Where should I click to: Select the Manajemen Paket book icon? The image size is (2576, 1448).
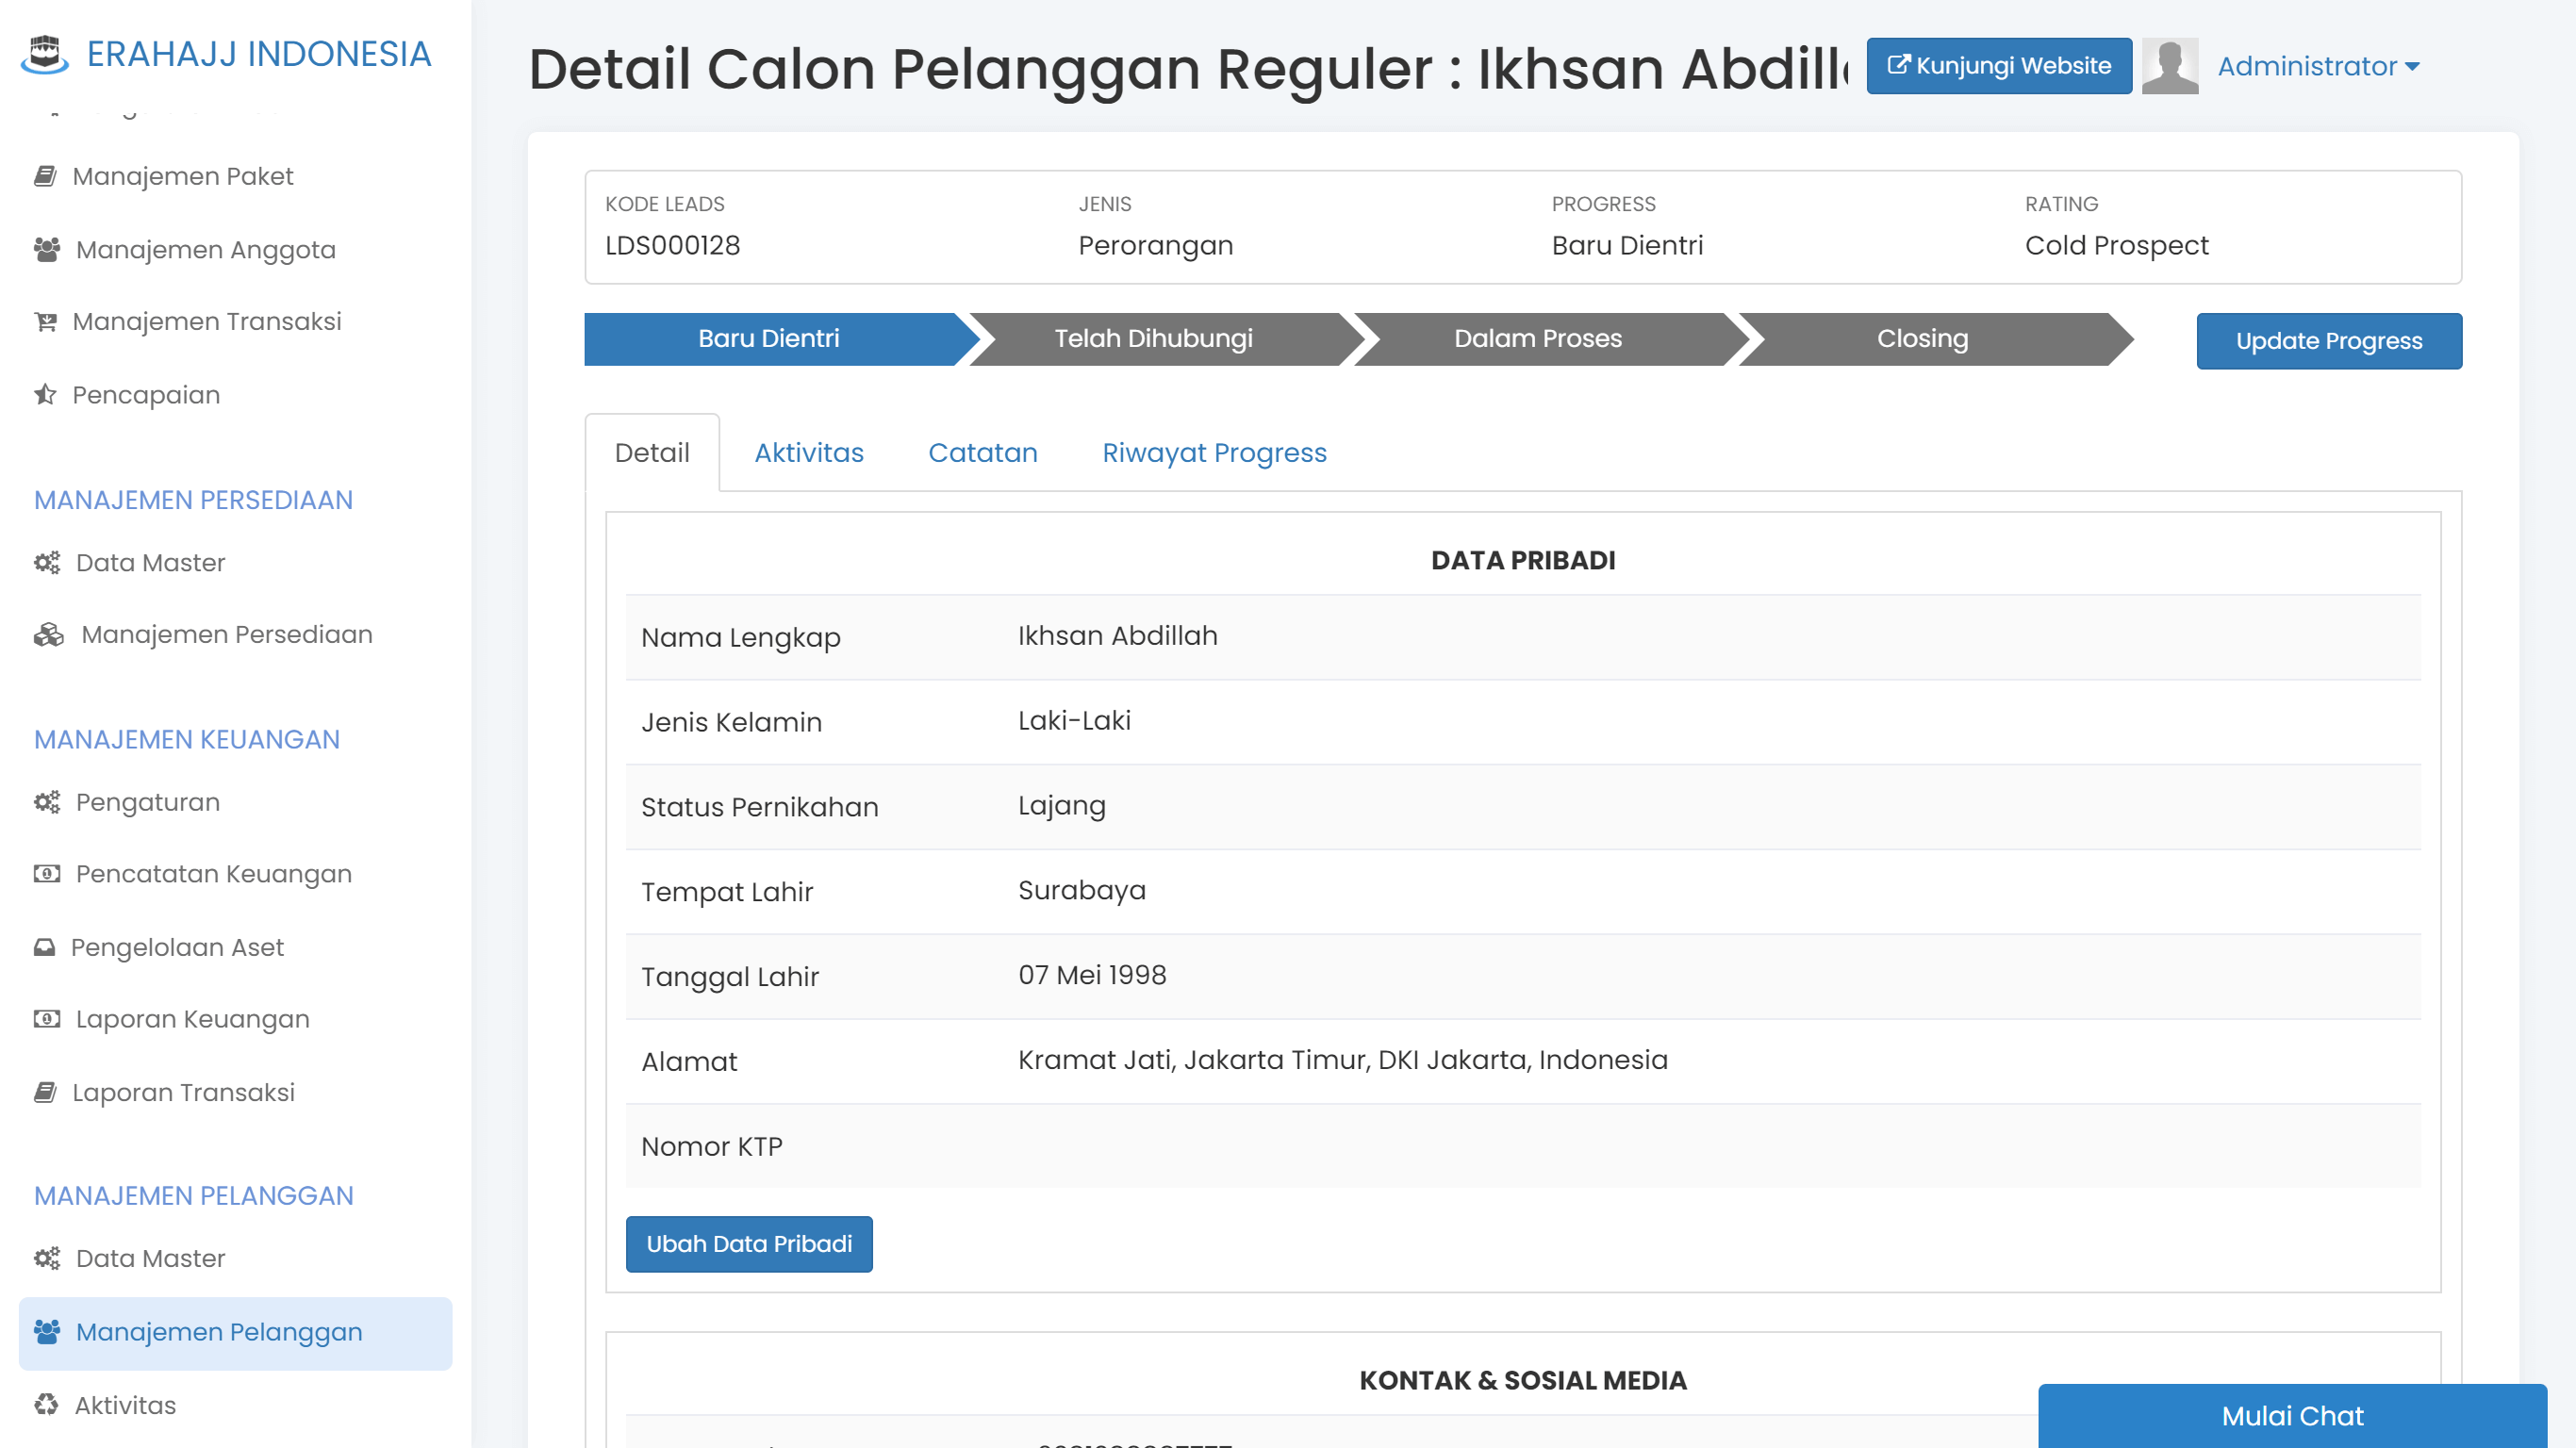pyautogui.click(x=44, y=175)
